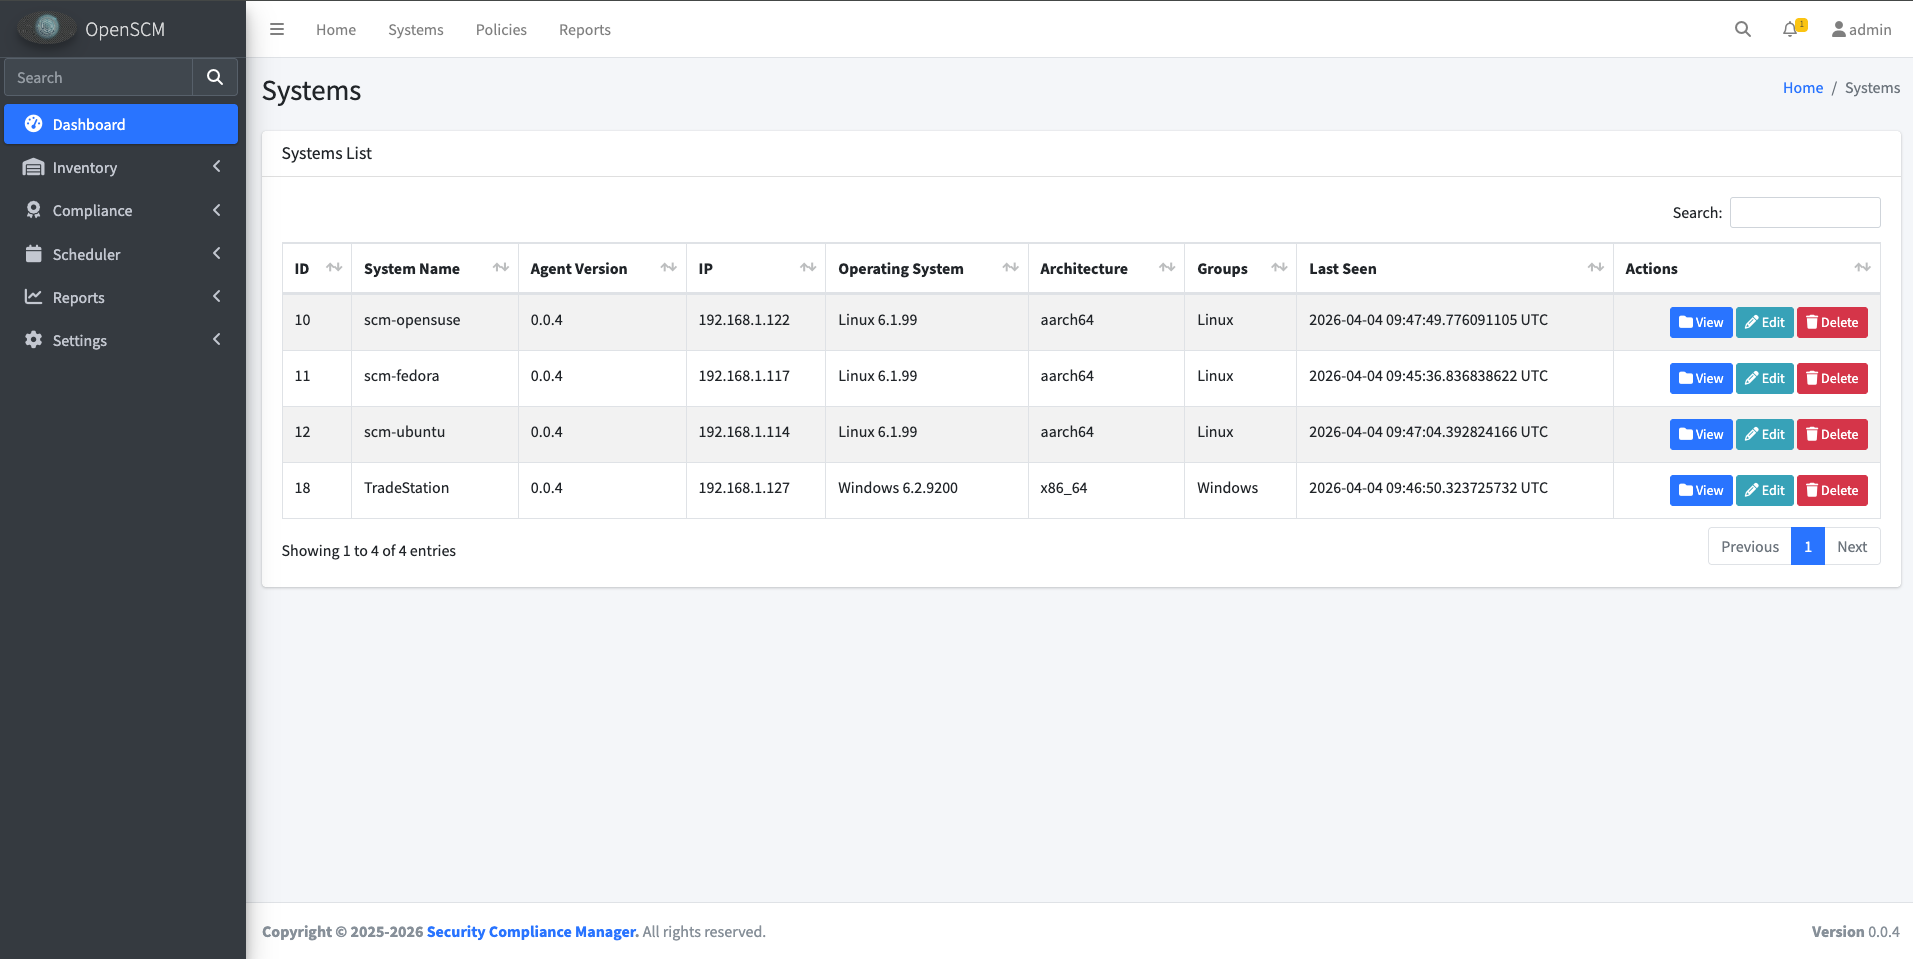View the scm-opensuse system
This screenshot has height=959, width=1913.
1700,322
